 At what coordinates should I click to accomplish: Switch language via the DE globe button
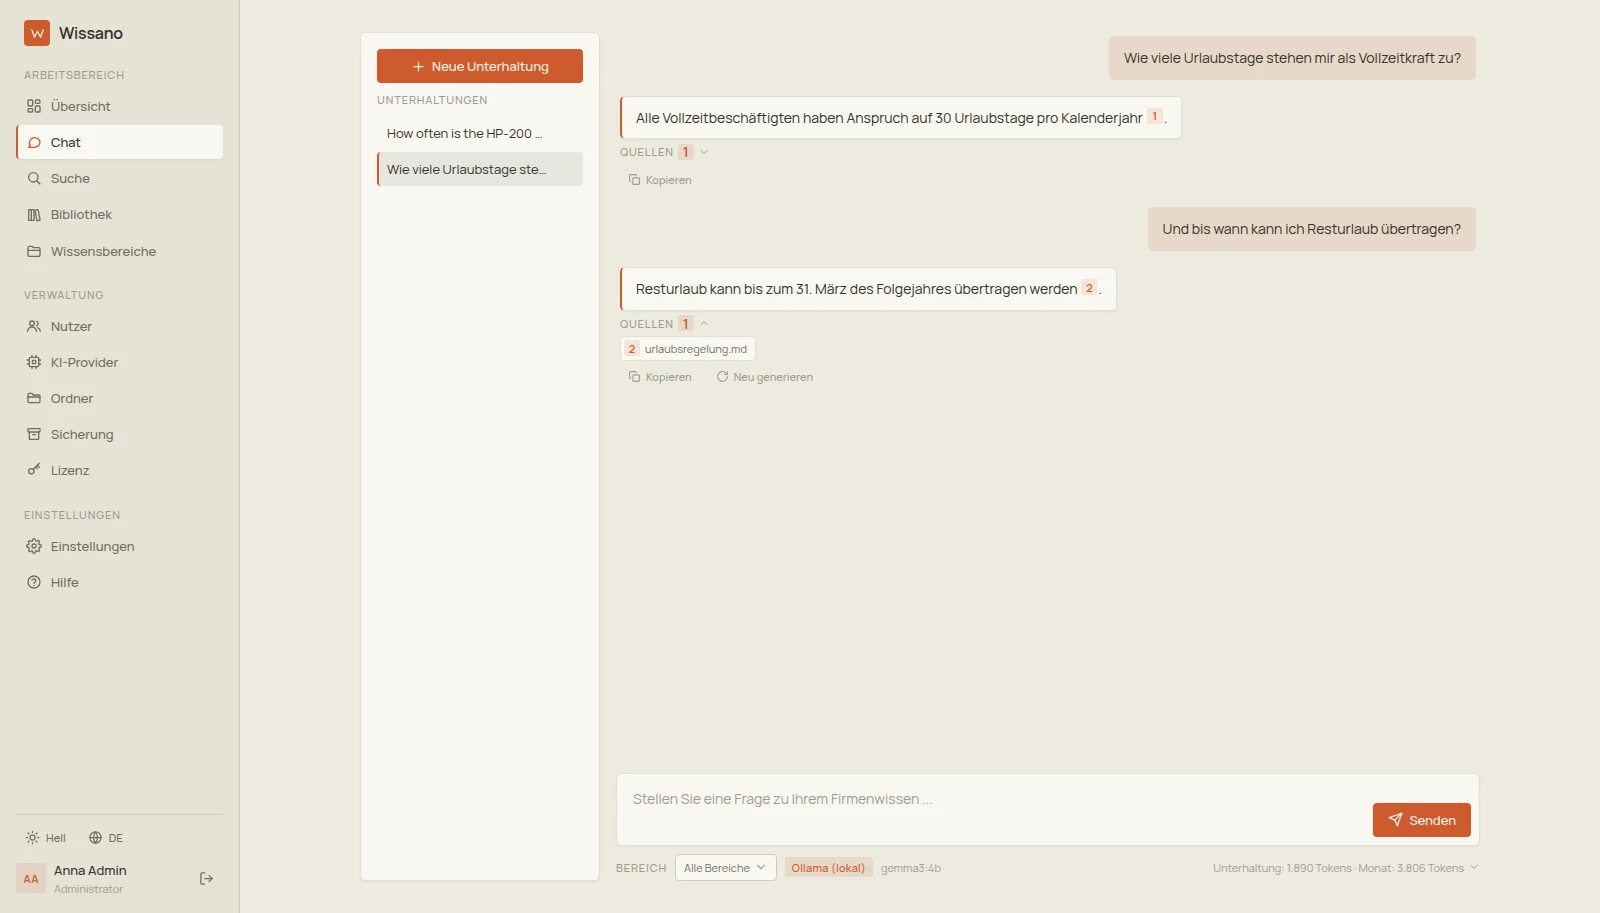pyautogui.click(x=106, y=838)
